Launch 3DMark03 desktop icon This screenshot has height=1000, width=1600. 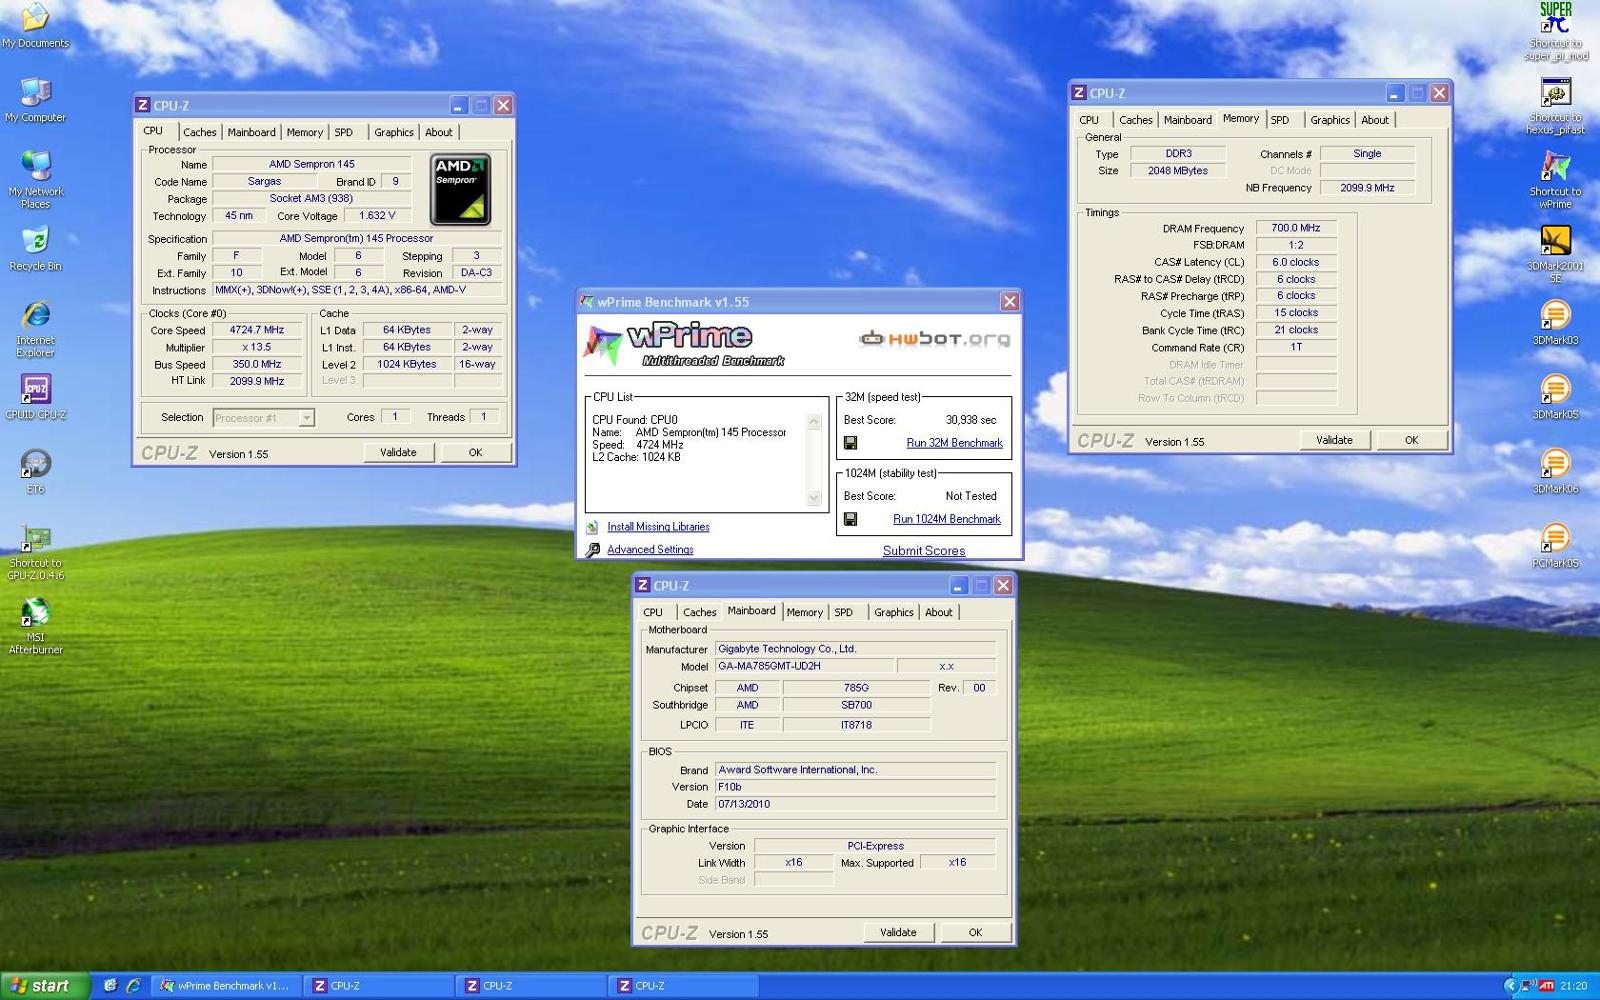tap(1555, 322)
